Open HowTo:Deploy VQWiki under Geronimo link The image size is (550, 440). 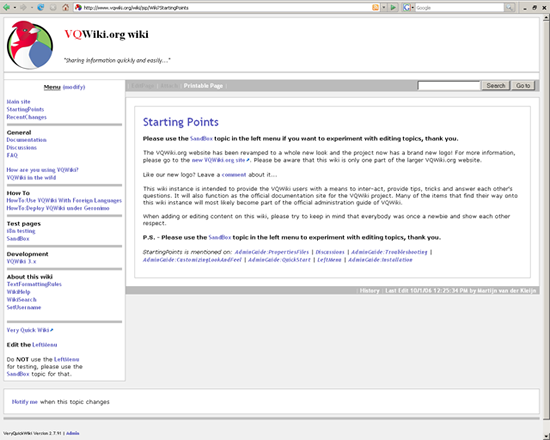coord(58,208)
